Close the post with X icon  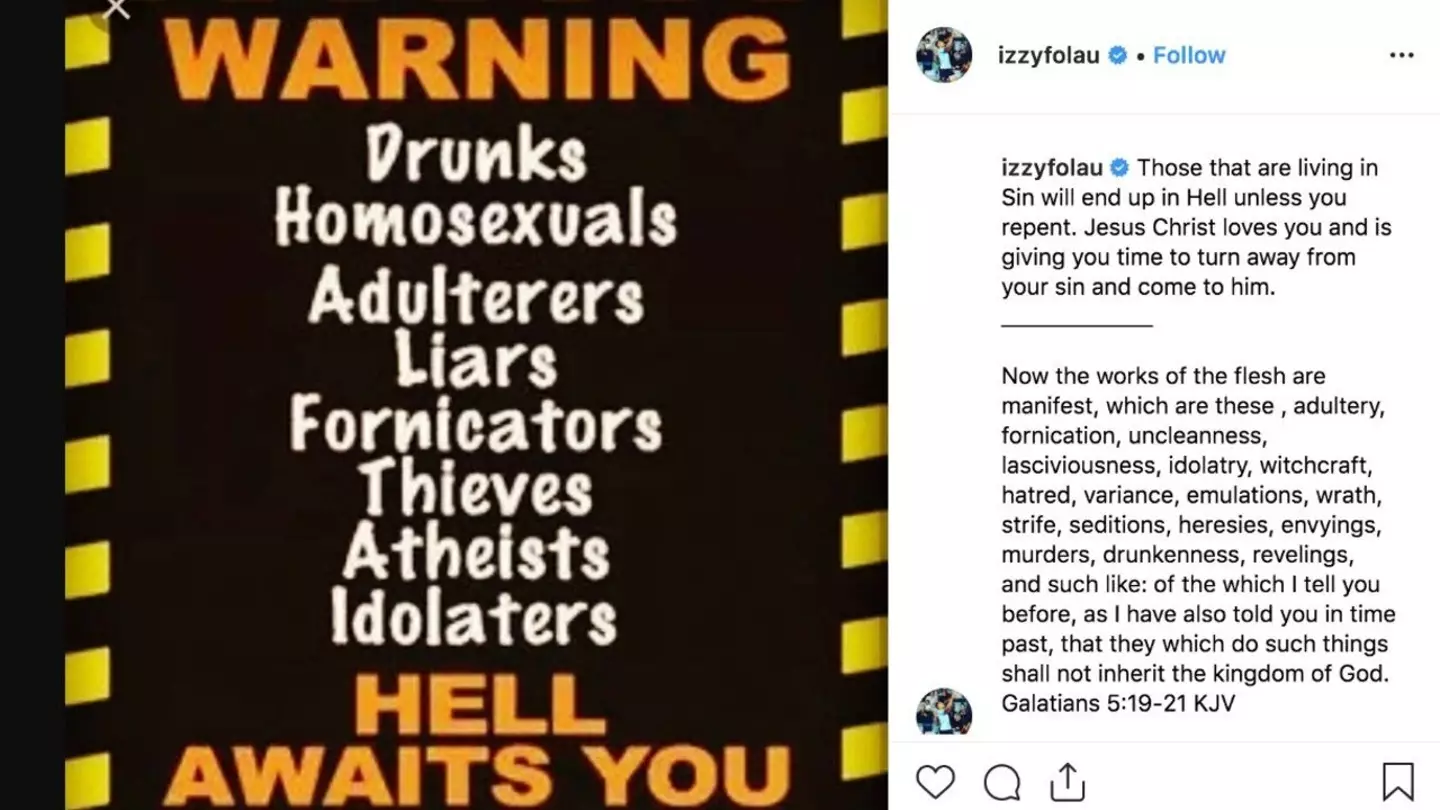[117, 8]
